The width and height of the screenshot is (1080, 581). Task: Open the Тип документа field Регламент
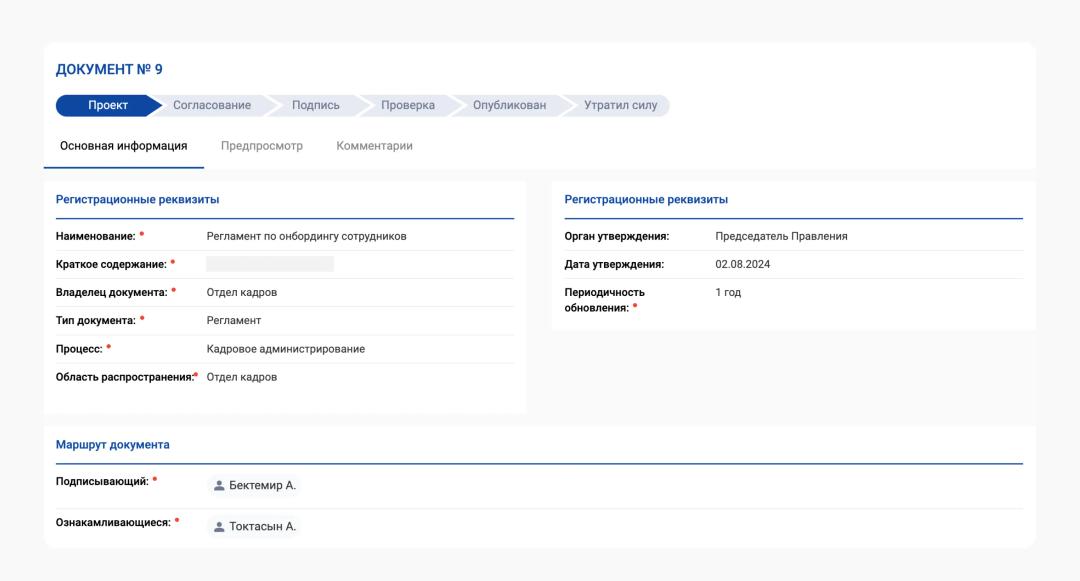coord(233,320)
